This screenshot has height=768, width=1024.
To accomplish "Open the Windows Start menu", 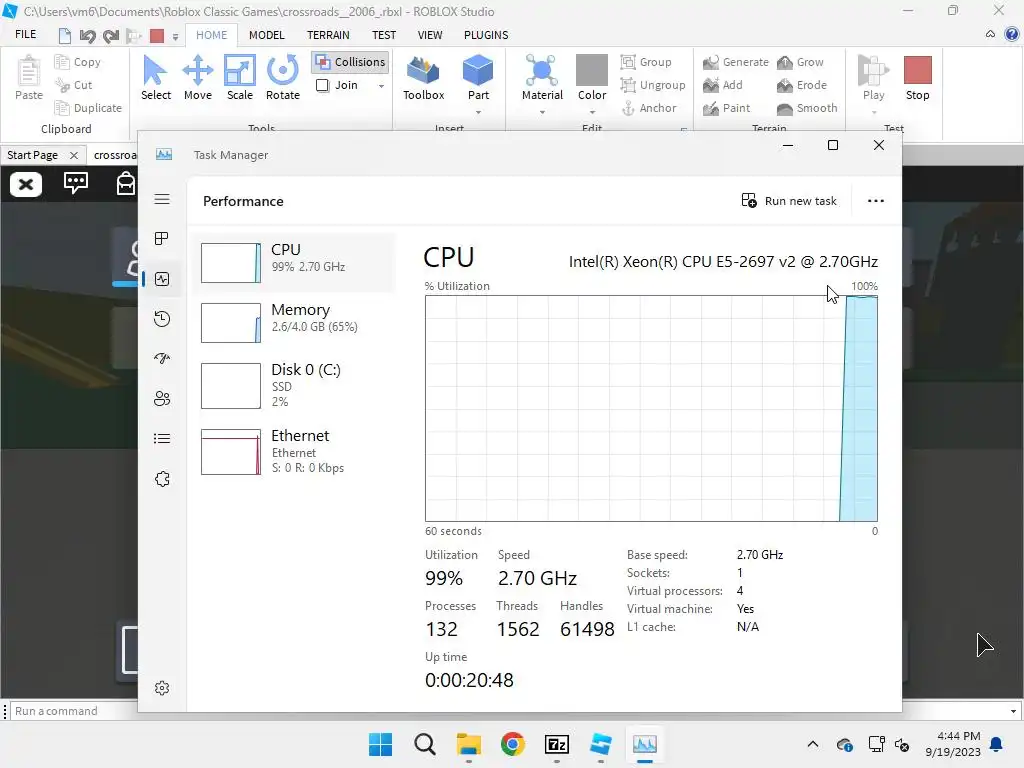I will click(x=380, y=744).
